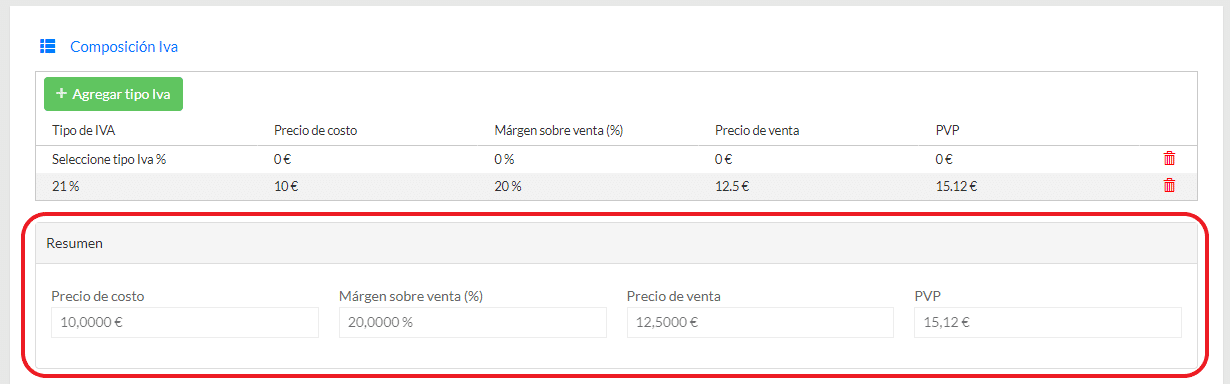Click the Precio de venta column header

pyautogui.click(x=757, y=130)
